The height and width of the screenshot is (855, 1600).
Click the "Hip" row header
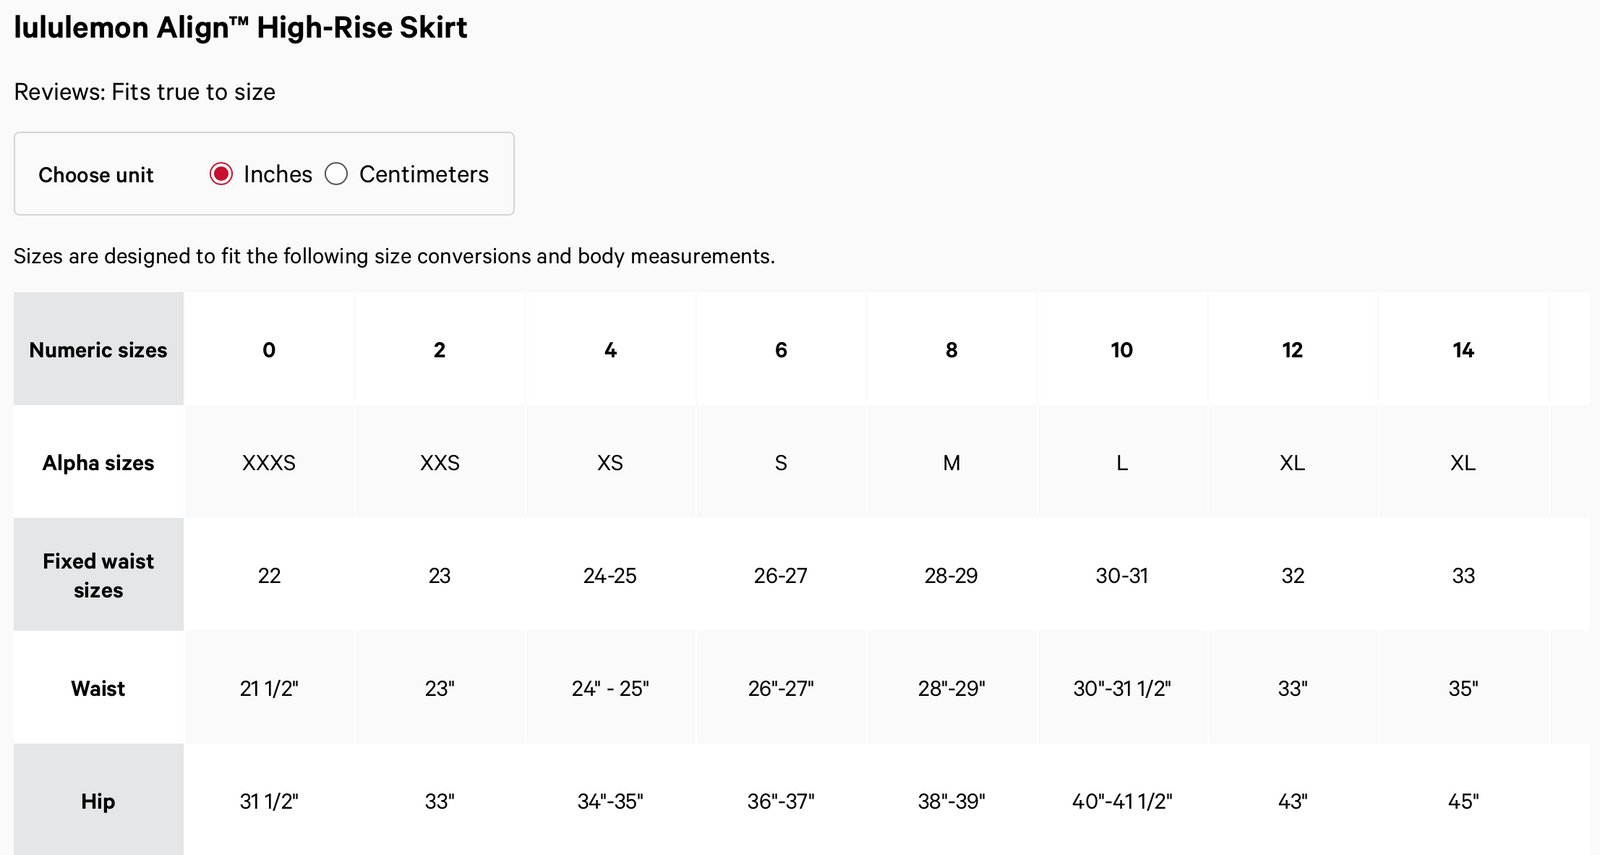98,801
